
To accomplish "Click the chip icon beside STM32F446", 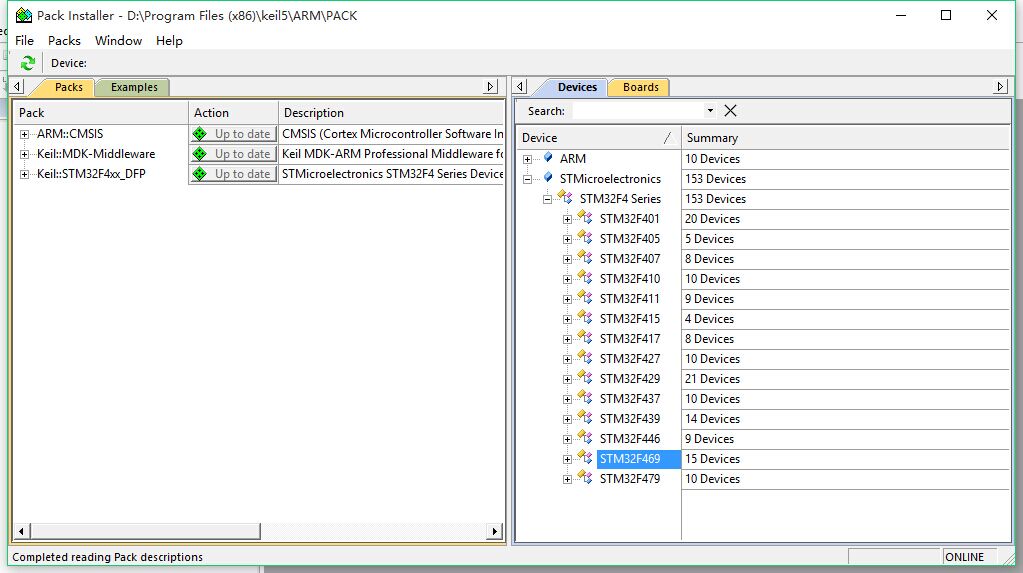I will point(585,437).
